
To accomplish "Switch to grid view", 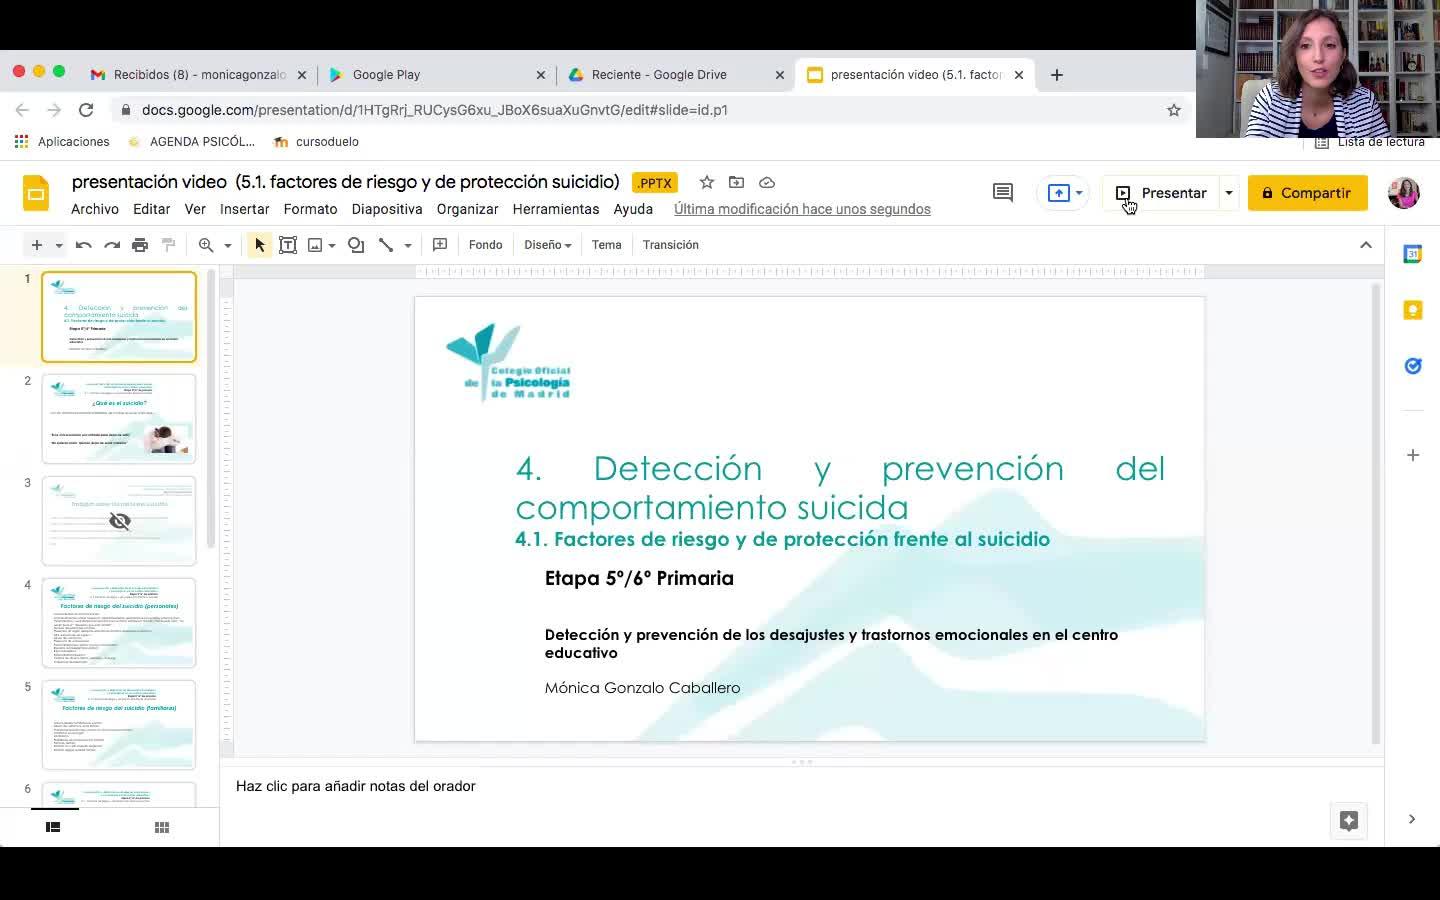I will [x=162, y=827].
